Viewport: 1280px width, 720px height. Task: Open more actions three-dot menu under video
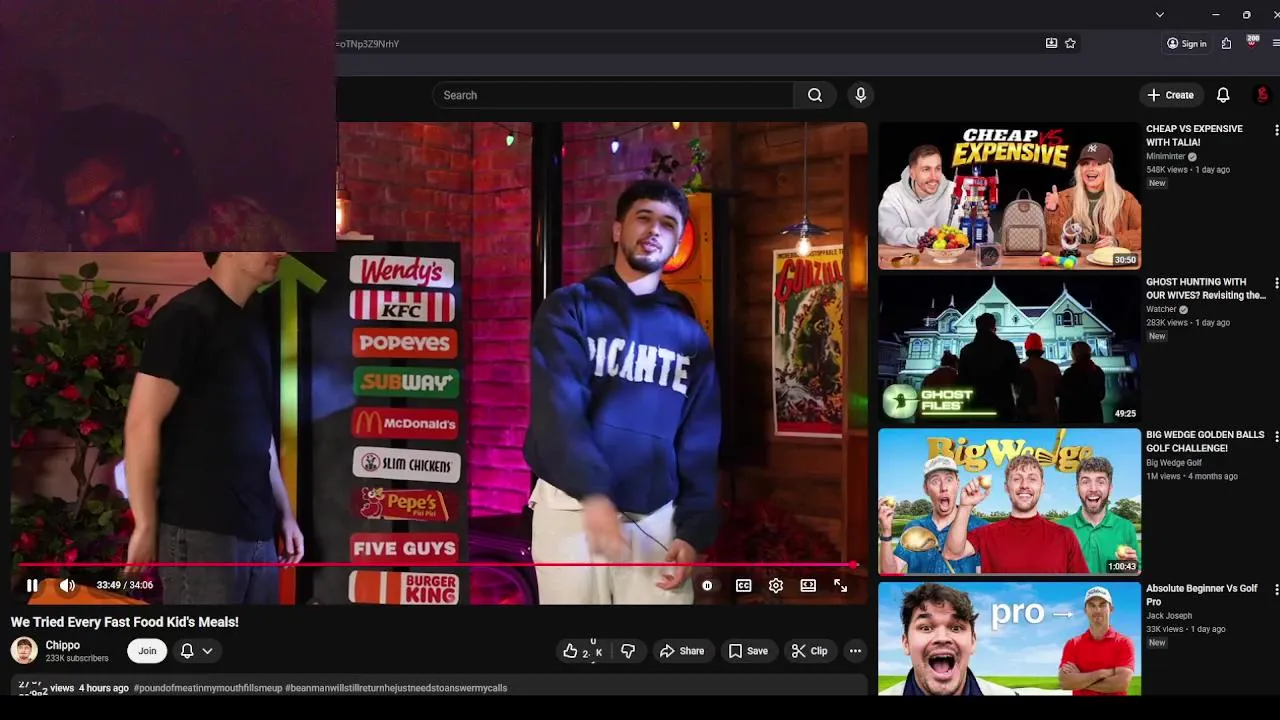click(855, 651)
